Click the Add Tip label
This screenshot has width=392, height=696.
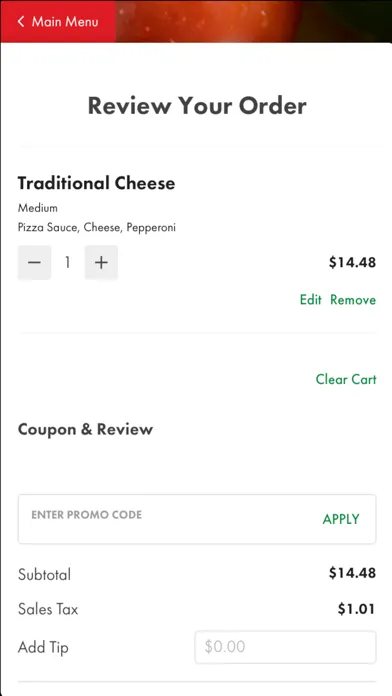43,647
